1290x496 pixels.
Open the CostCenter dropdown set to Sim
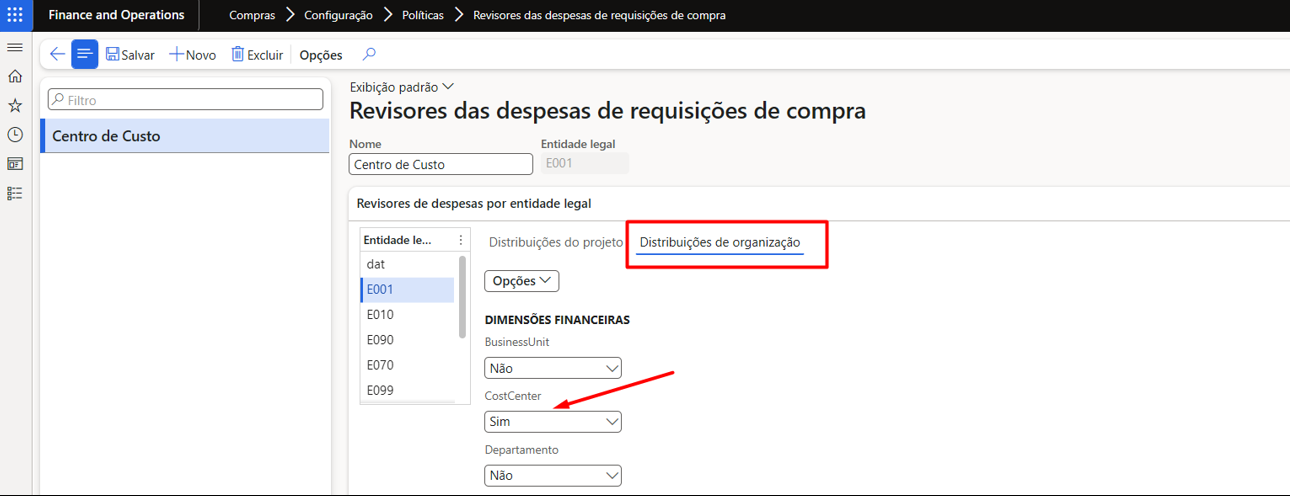click(553, 422)
